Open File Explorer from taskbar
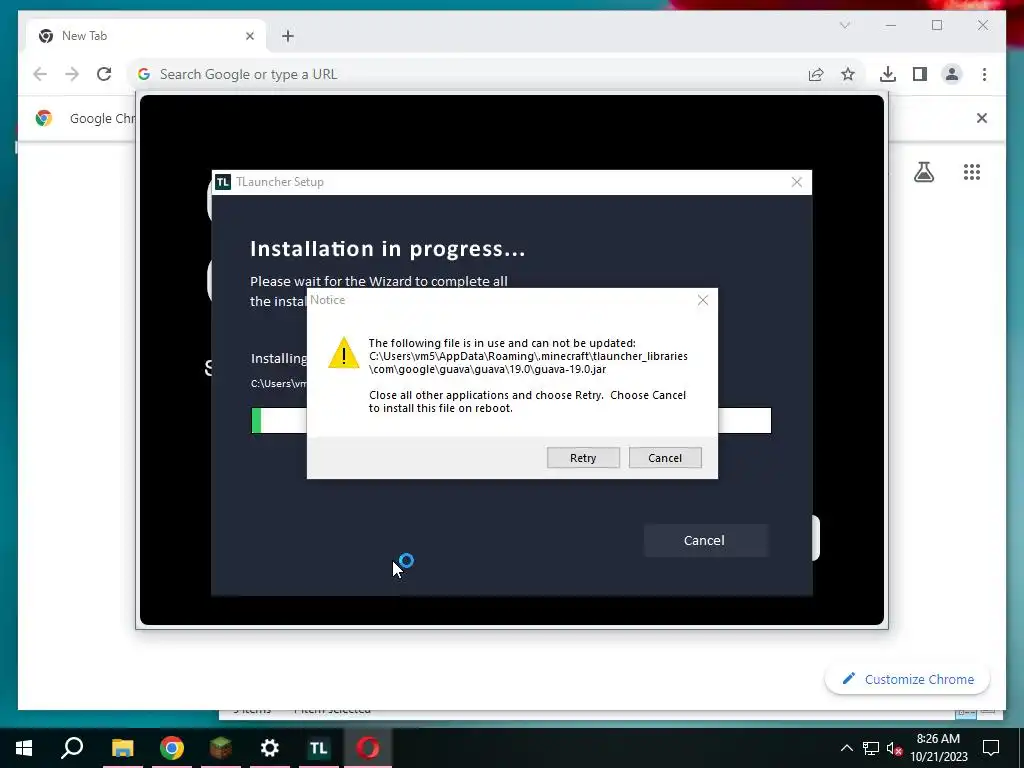1024x768 pixels. click(x=122, y=748)
